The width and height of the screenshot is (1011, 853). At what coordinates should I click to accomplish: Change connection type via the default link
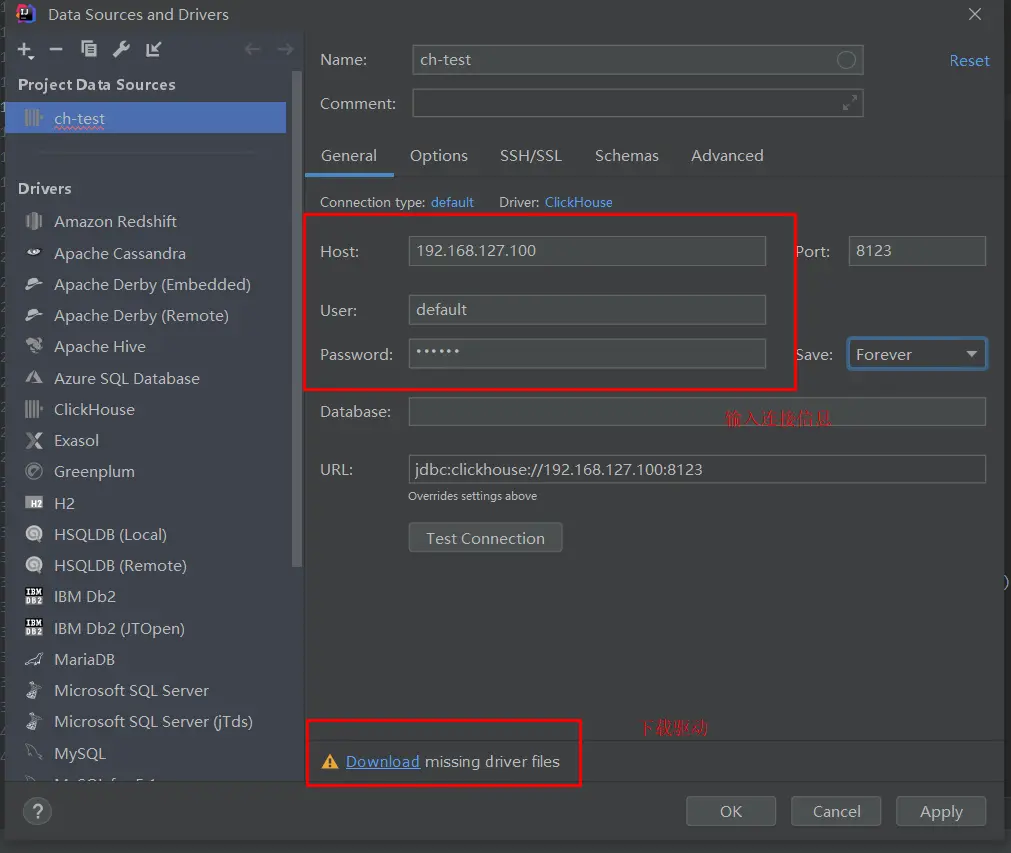[x=452, y=202]
